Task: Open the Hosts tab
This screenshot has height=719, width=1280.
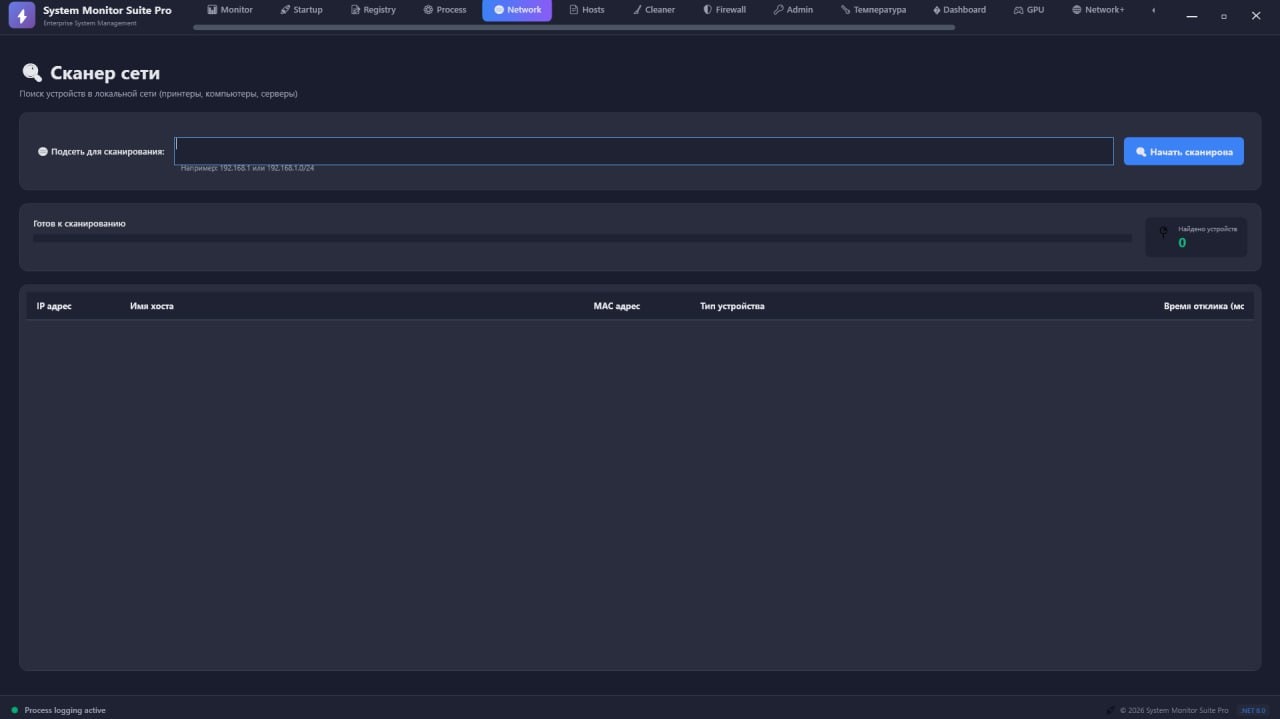Action: pos(587,9)
